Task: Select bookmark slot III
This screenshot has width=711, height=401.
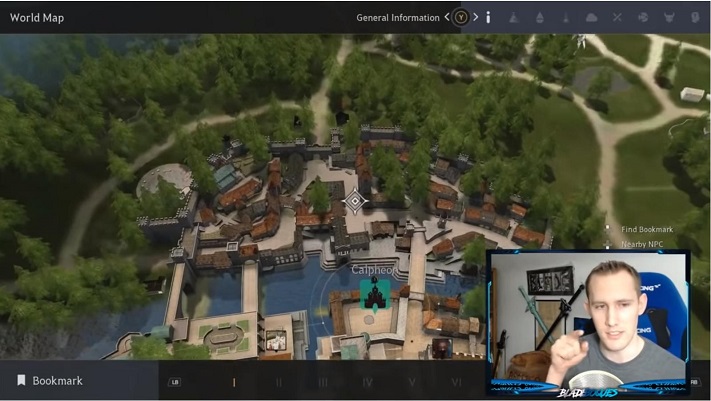Action: [322, 382]
